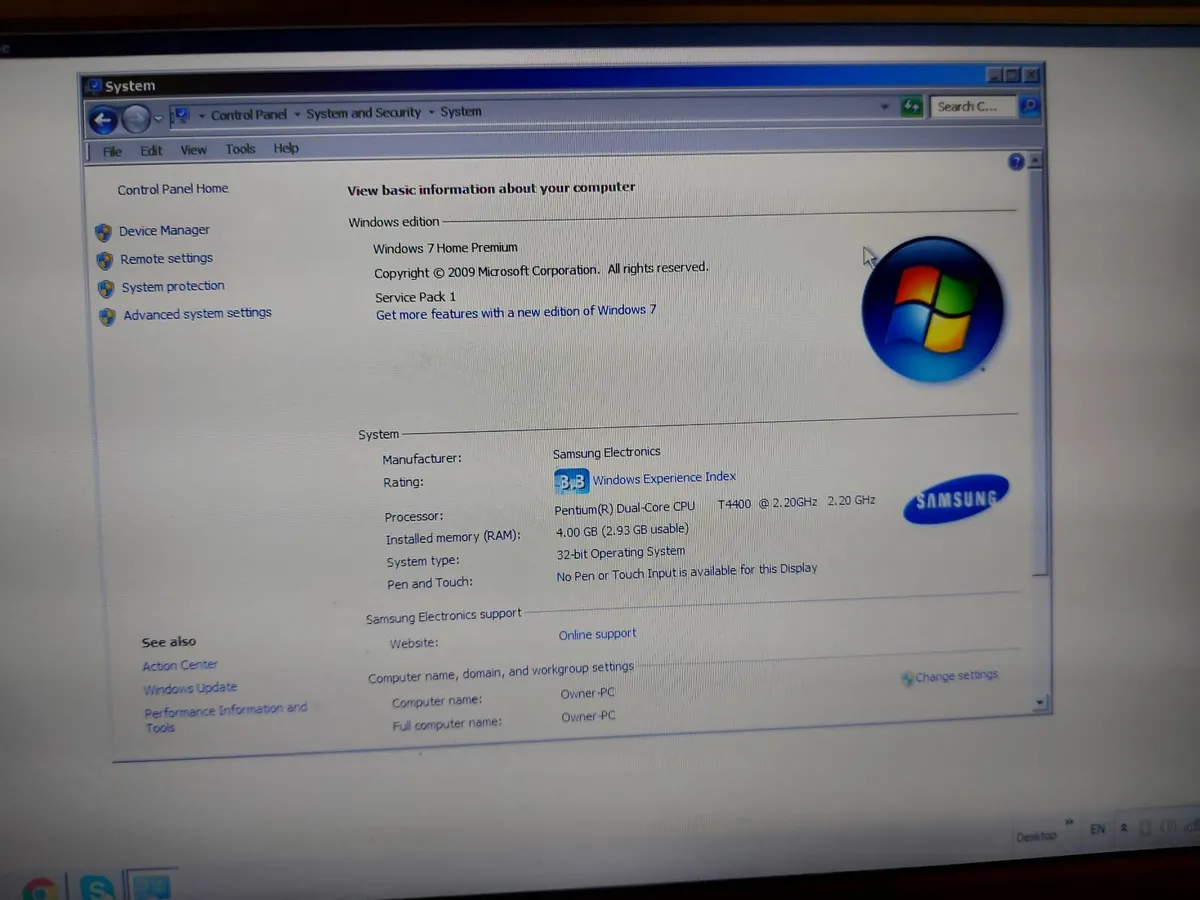Open the Tools menu
This screenshot has width=1200, height=900.
point(239,148)
